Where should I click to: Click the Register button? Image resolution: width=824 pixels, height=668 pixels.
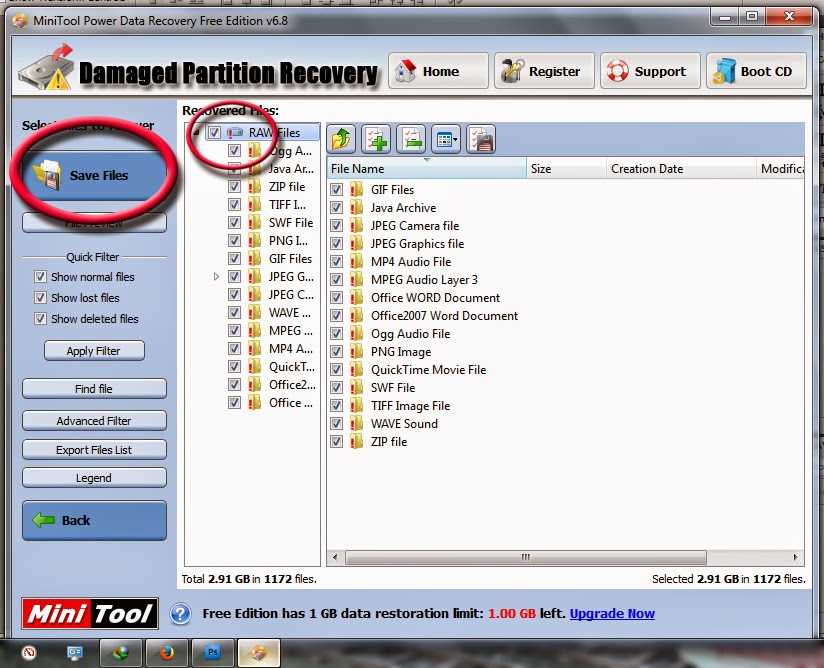click(x=544, y=71)
